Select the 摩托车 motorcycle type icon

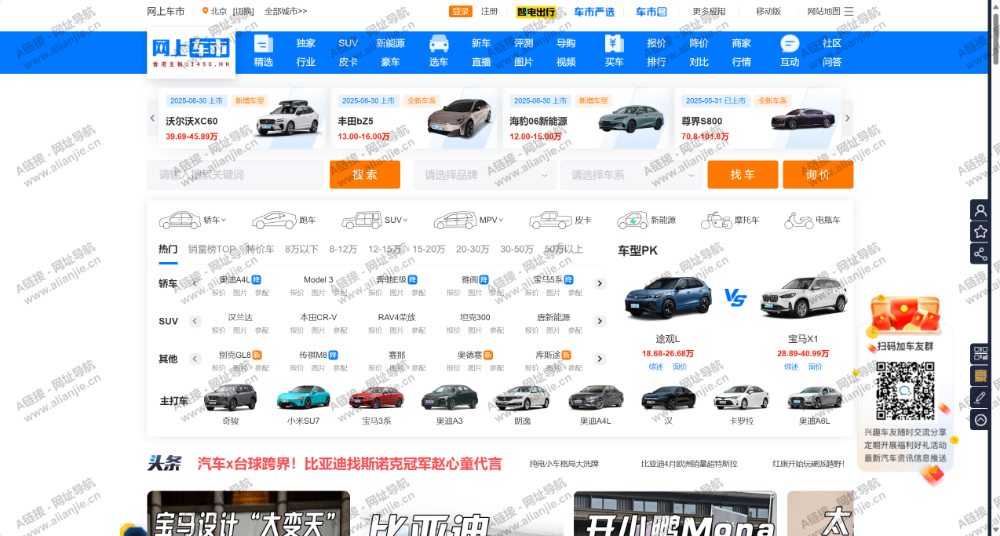pos(716,220)
